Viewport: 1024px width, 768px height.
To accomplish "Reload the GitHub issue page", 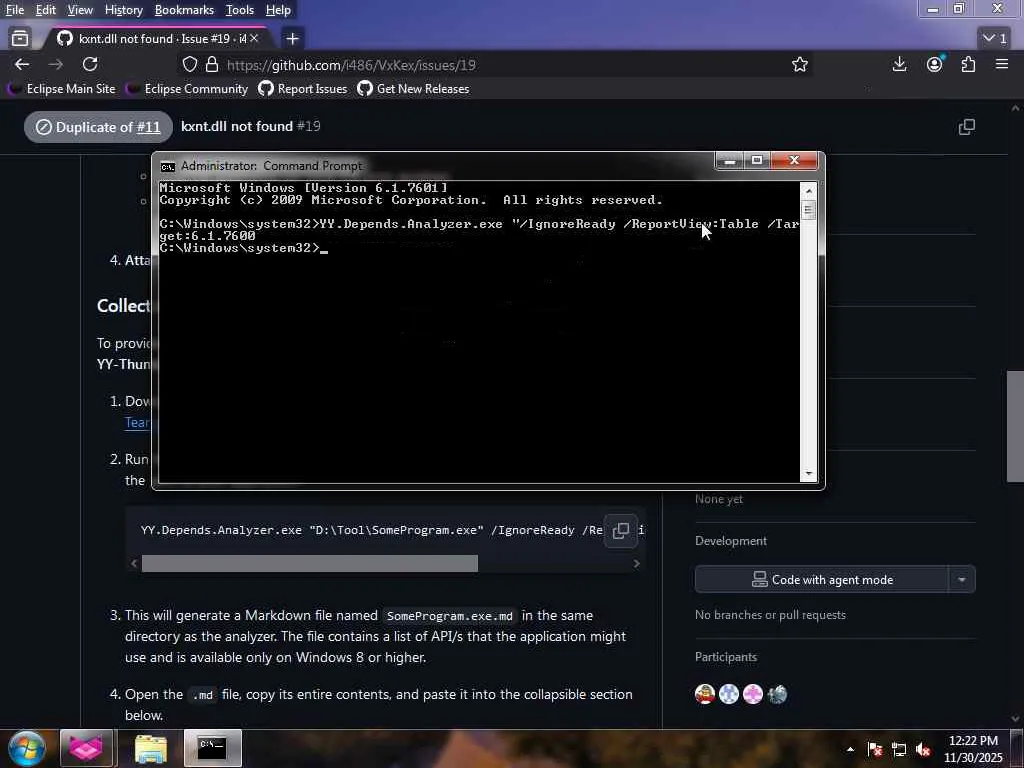I will click(x=90, y=64).
